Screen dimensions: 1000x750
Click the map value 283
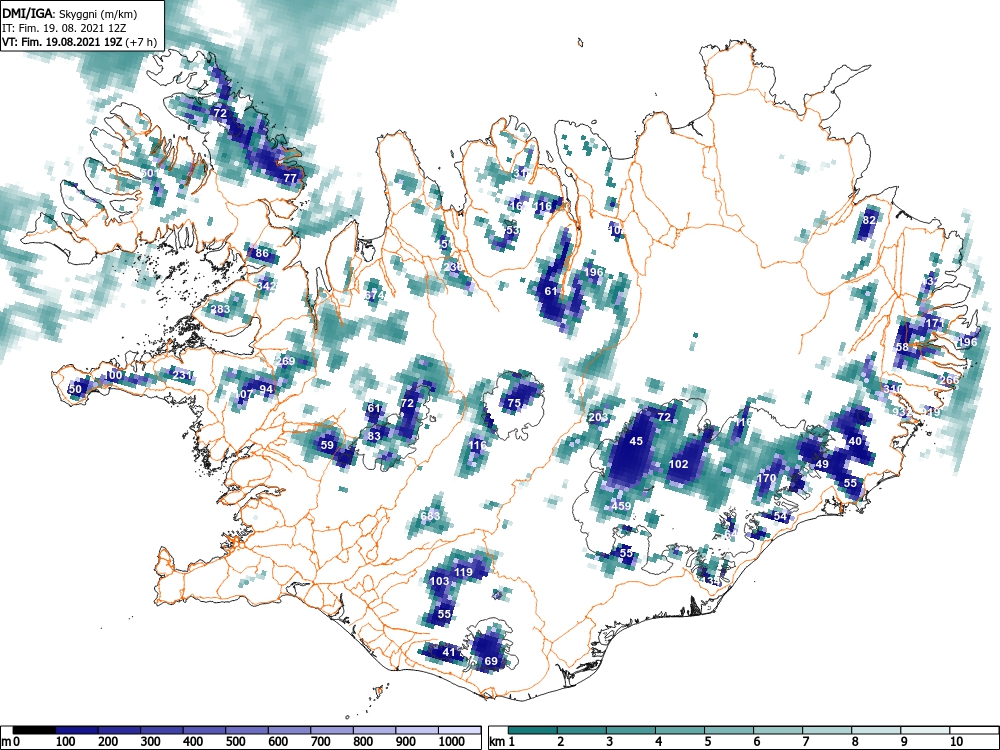click(220, 309)
